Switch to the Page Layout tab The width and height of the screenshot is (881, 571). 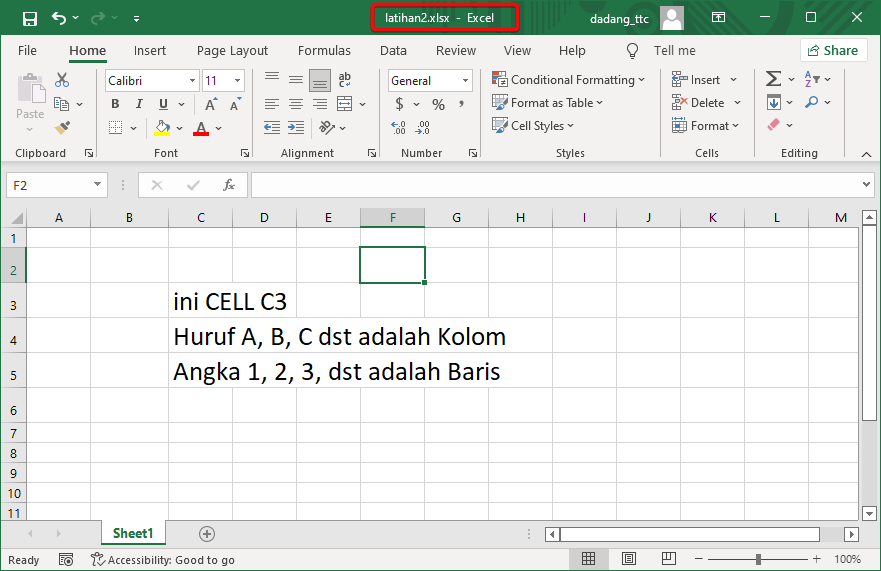coord(232,51)
